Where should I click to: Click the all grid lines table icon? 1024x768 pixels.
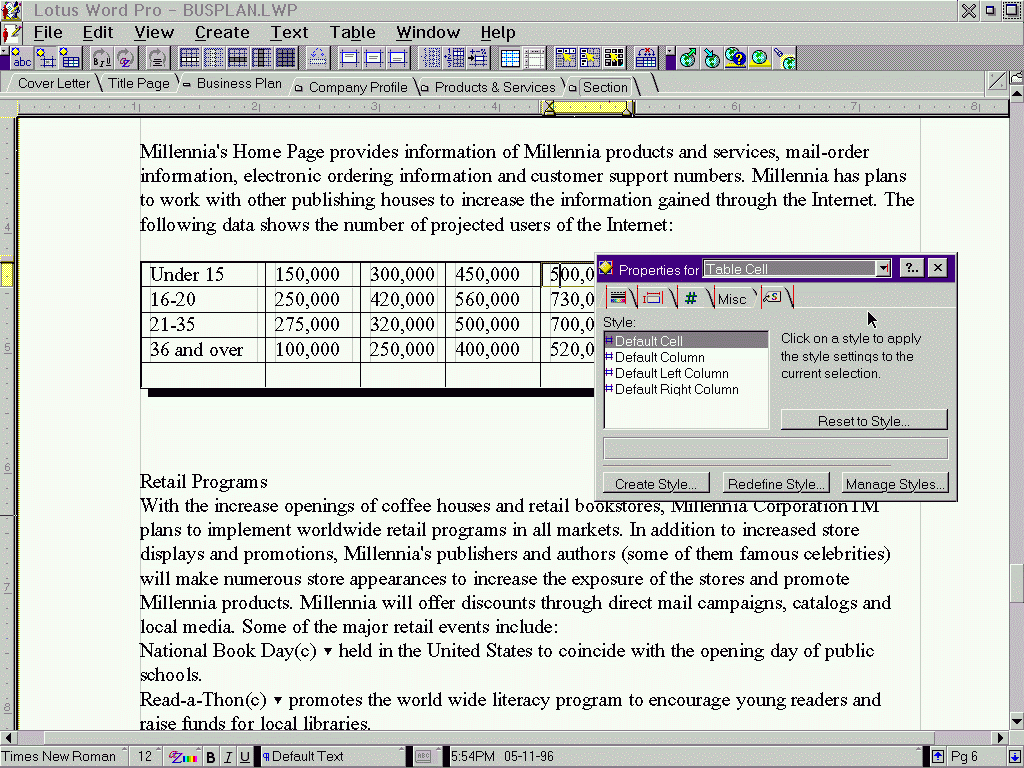pos(189,59)
